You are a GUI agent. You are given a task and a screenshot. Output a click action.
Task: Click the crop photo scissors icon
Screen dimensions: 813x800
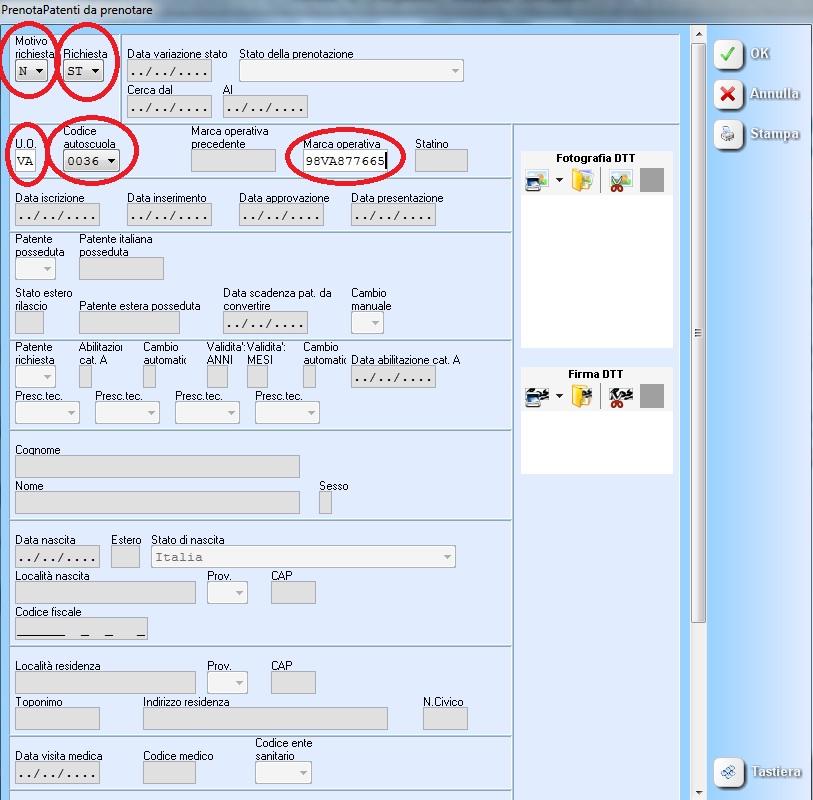[620, 181]
